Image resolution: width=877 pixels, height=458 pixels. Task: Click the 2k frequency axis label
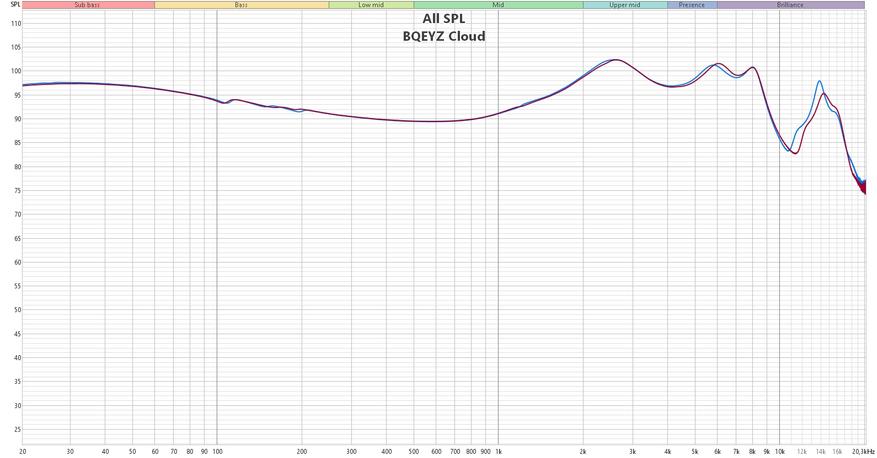pyautogui.click(x=583, y=451)
